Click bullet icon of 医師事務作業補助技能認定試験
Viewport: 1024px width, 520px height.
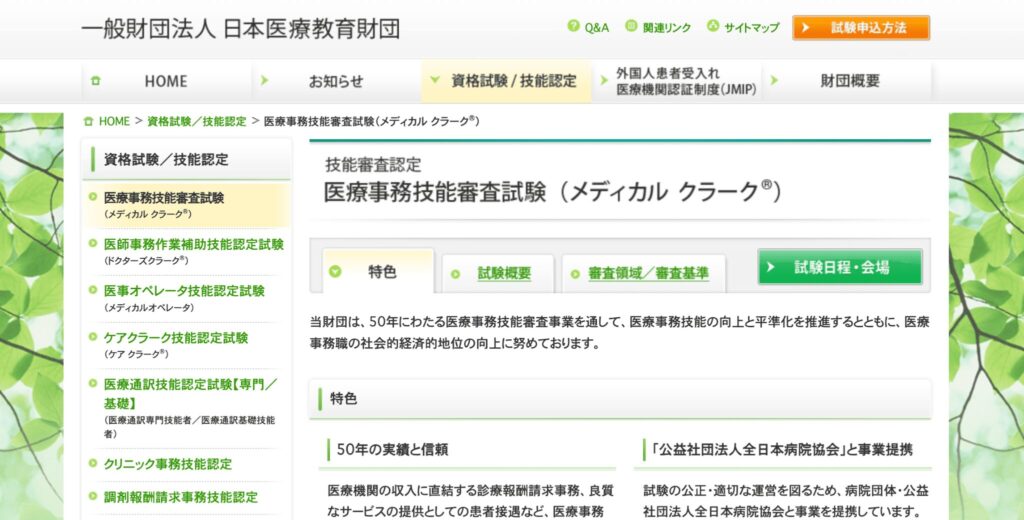[x=93, y=243]
